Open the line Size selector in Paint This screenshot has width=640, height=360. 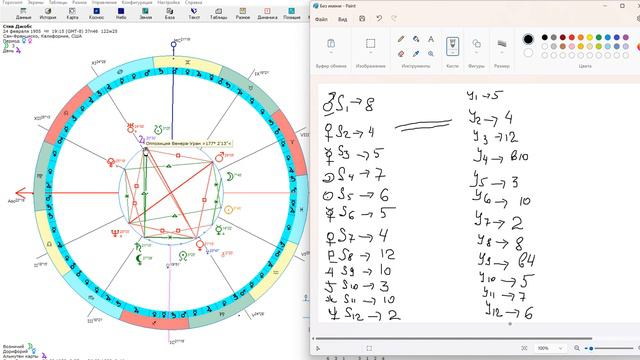[502, 43]
